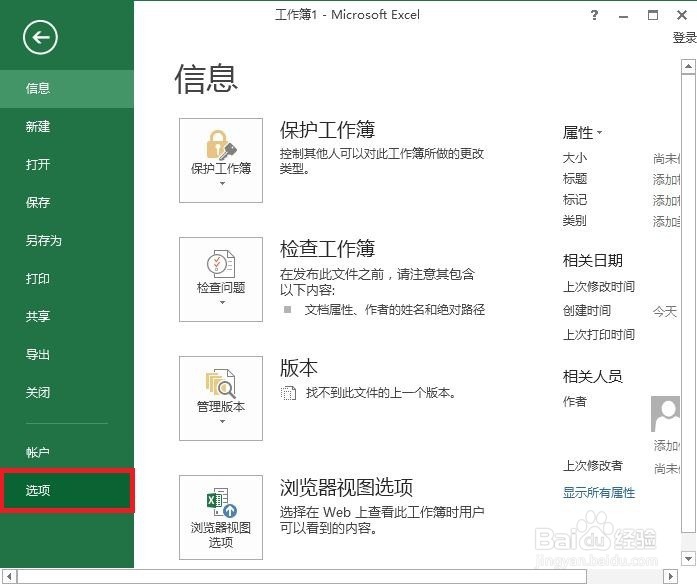Click the 浏览器视图选项 heading text
Screen dimensions: 697x585
point(346,487)
